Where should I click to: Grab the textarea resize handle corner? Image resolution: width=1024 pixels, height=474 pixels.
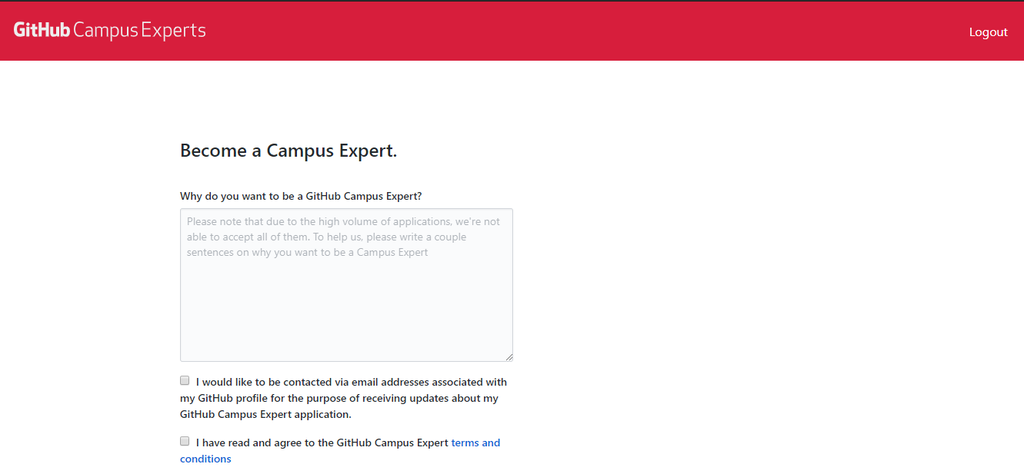[x=509, y=357]
